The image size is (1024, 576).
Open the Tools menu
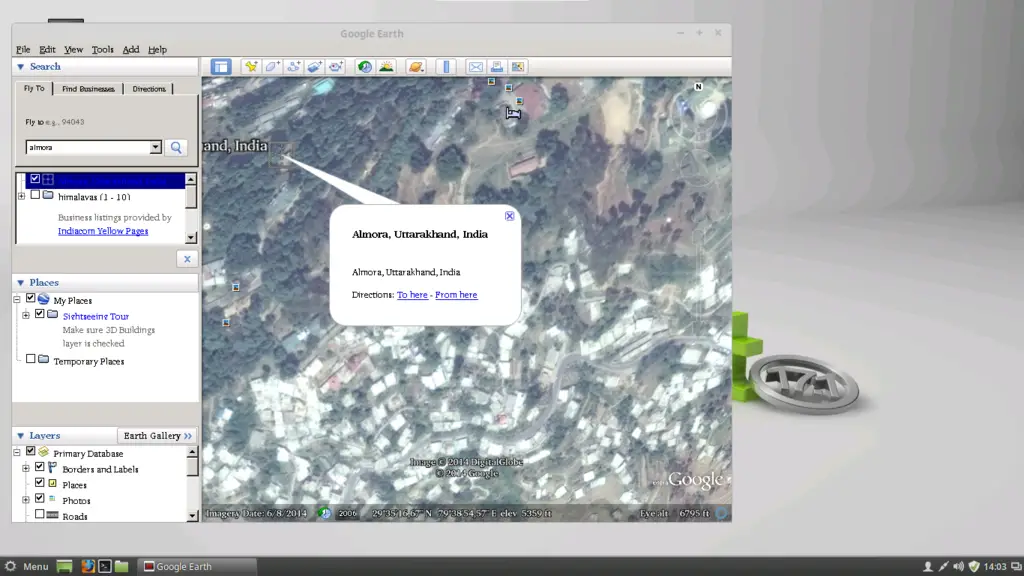(103, 50)
